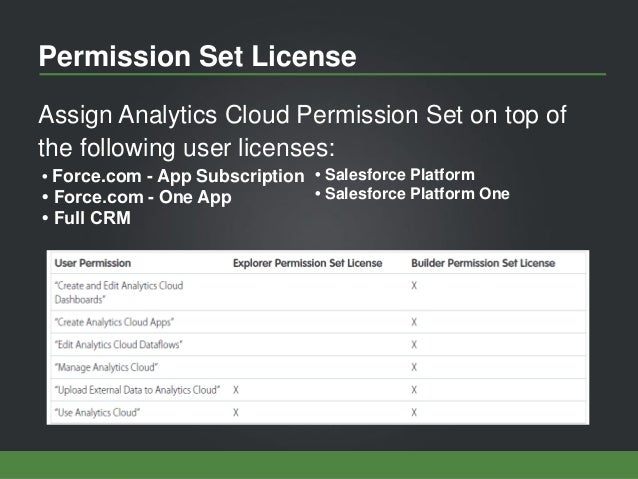The width and height of the screenshot is (638, 479).
Task: Click the 'Explorer Permission Set License' column header
Action: [307, 263]
